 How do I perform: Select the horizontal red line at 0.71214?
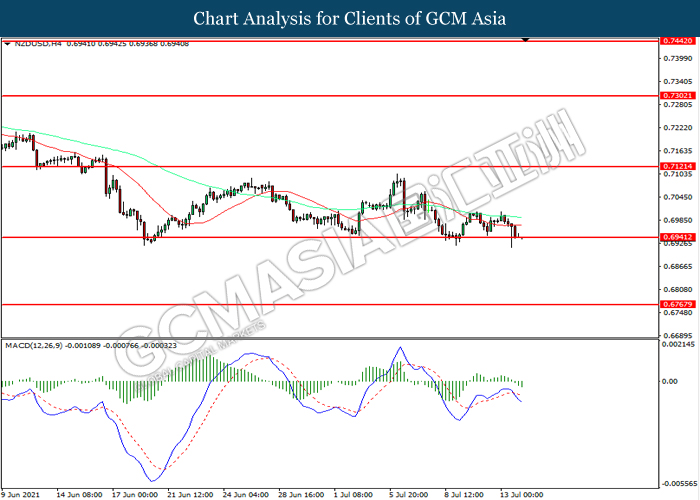[330, 167]
